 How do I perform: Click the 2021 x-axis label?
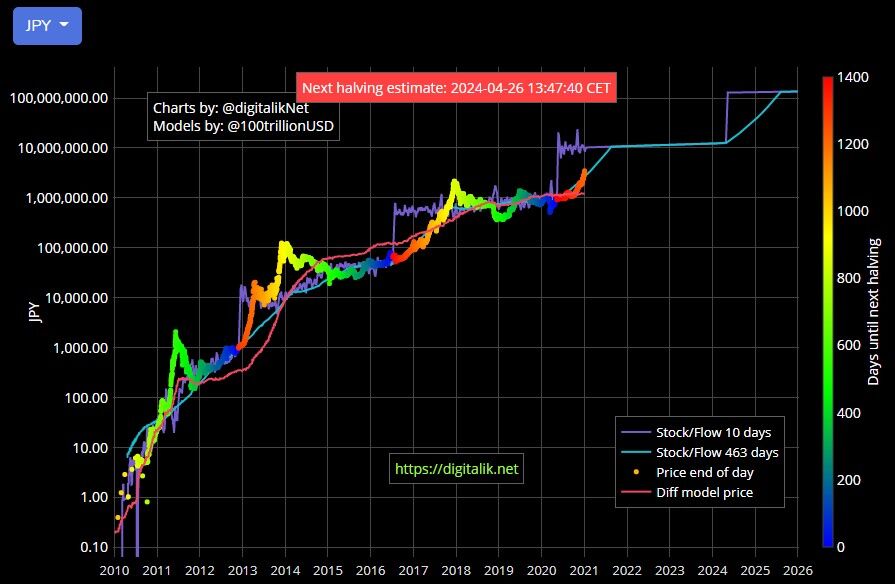click(x=584, y=570)
